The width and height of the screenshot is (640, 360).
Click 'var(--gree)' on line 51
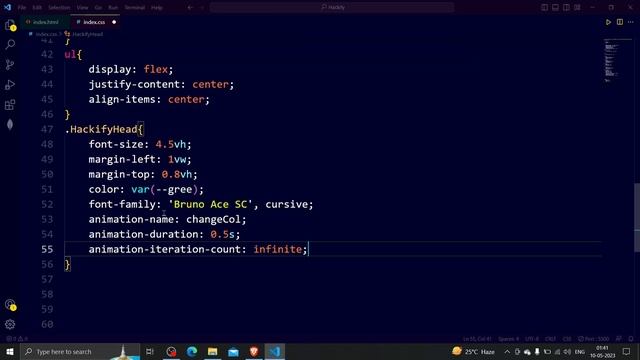pos(164,189)
